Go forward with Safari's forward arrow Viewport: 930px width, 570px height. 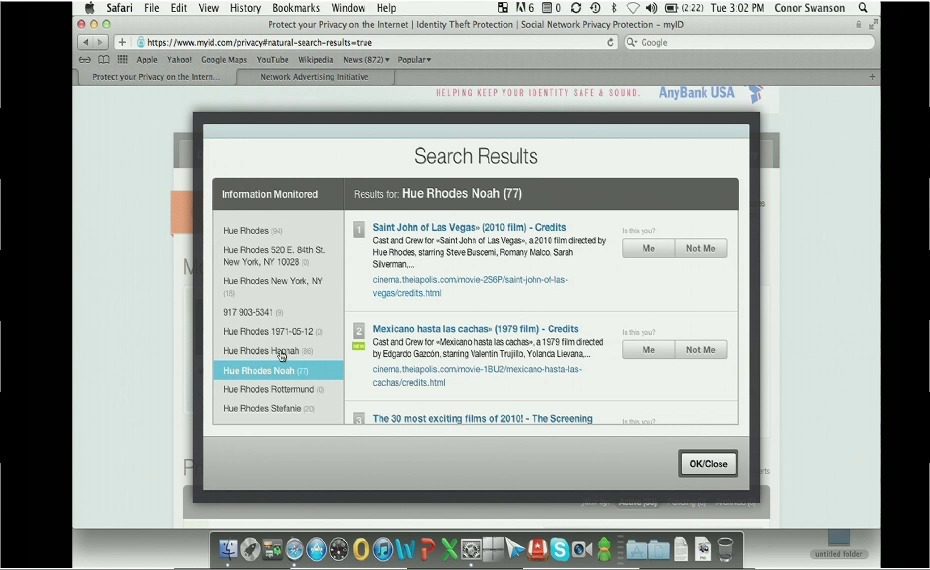click(100, 42)
